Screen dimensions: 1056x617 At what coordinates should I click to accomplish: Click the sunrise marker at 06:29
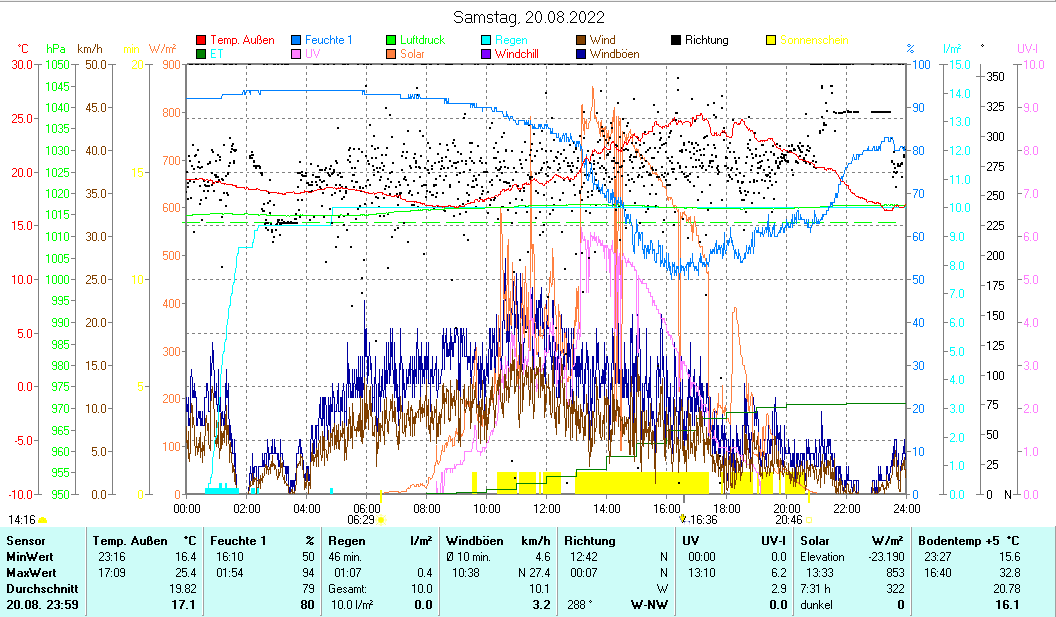[x=380, y=520]
